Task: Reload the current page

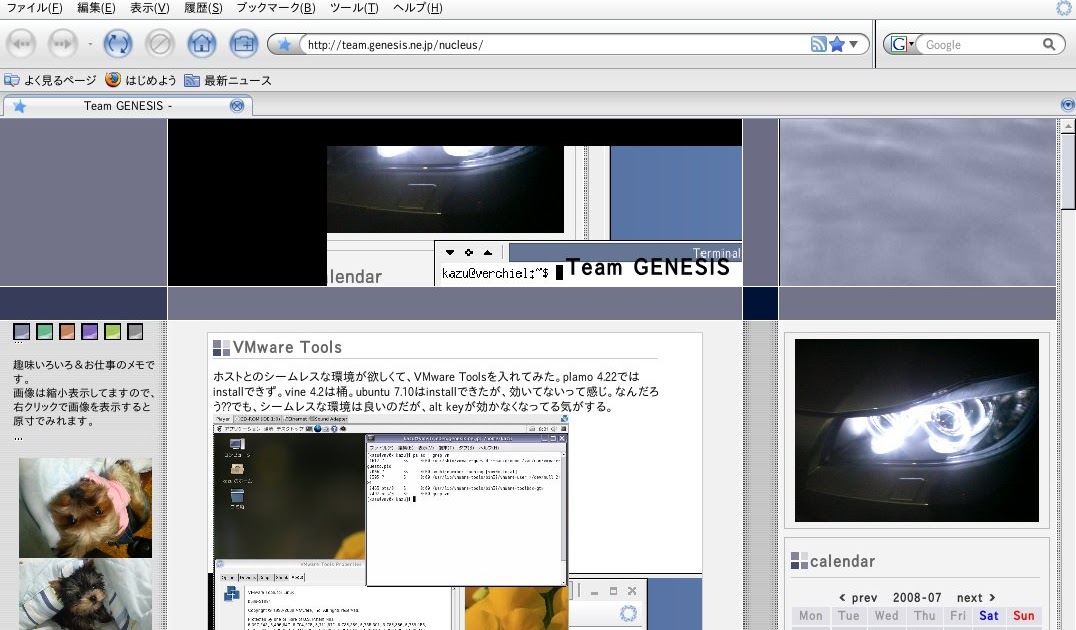Action: [118, 44]
